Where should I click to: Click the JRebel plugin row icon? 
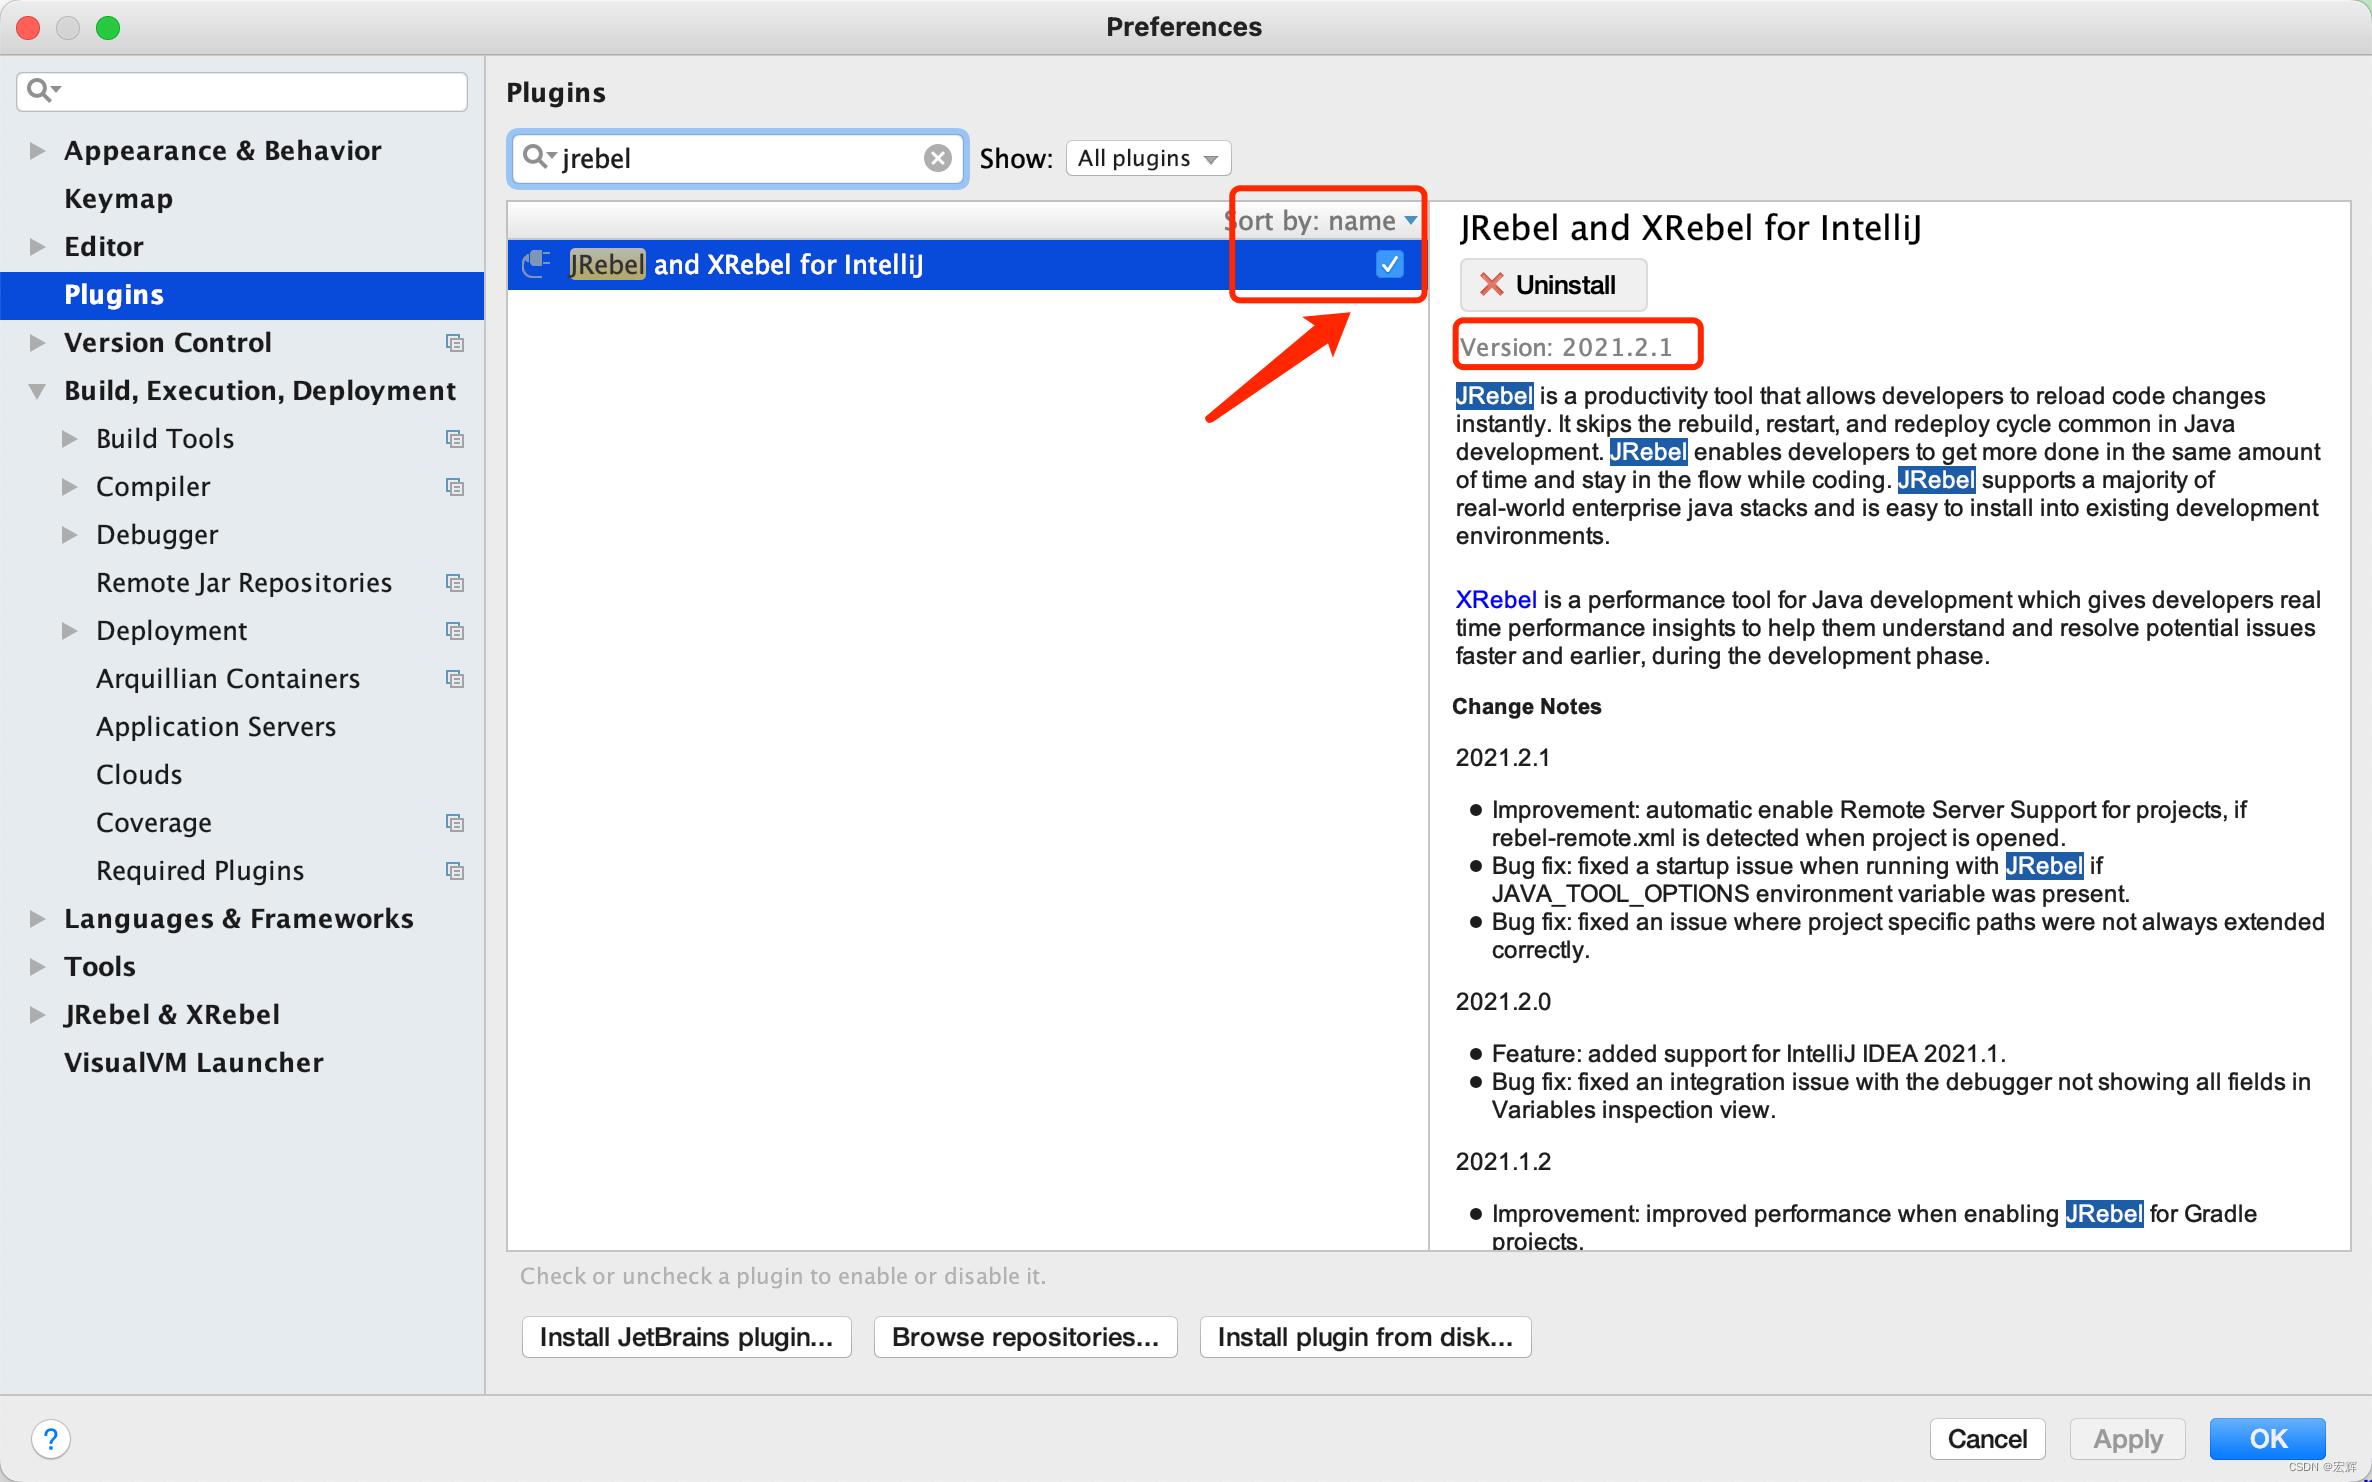[x=536, y=264]
